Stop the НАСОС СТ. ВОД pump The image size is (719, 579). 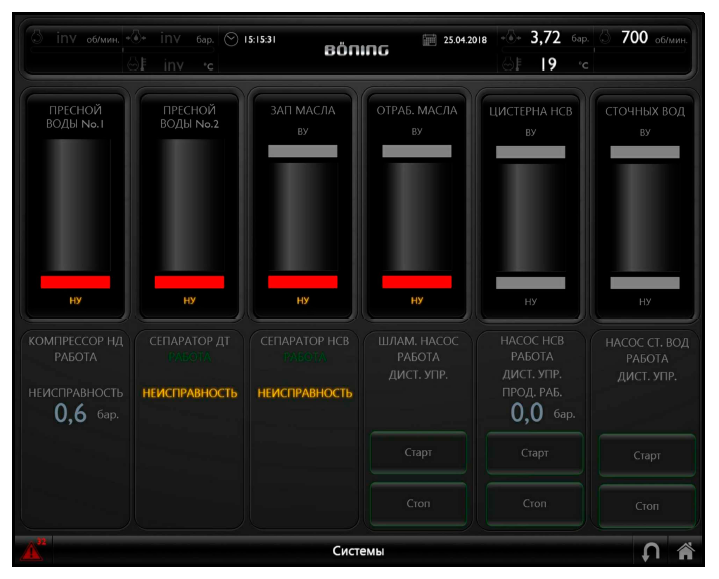647,506
